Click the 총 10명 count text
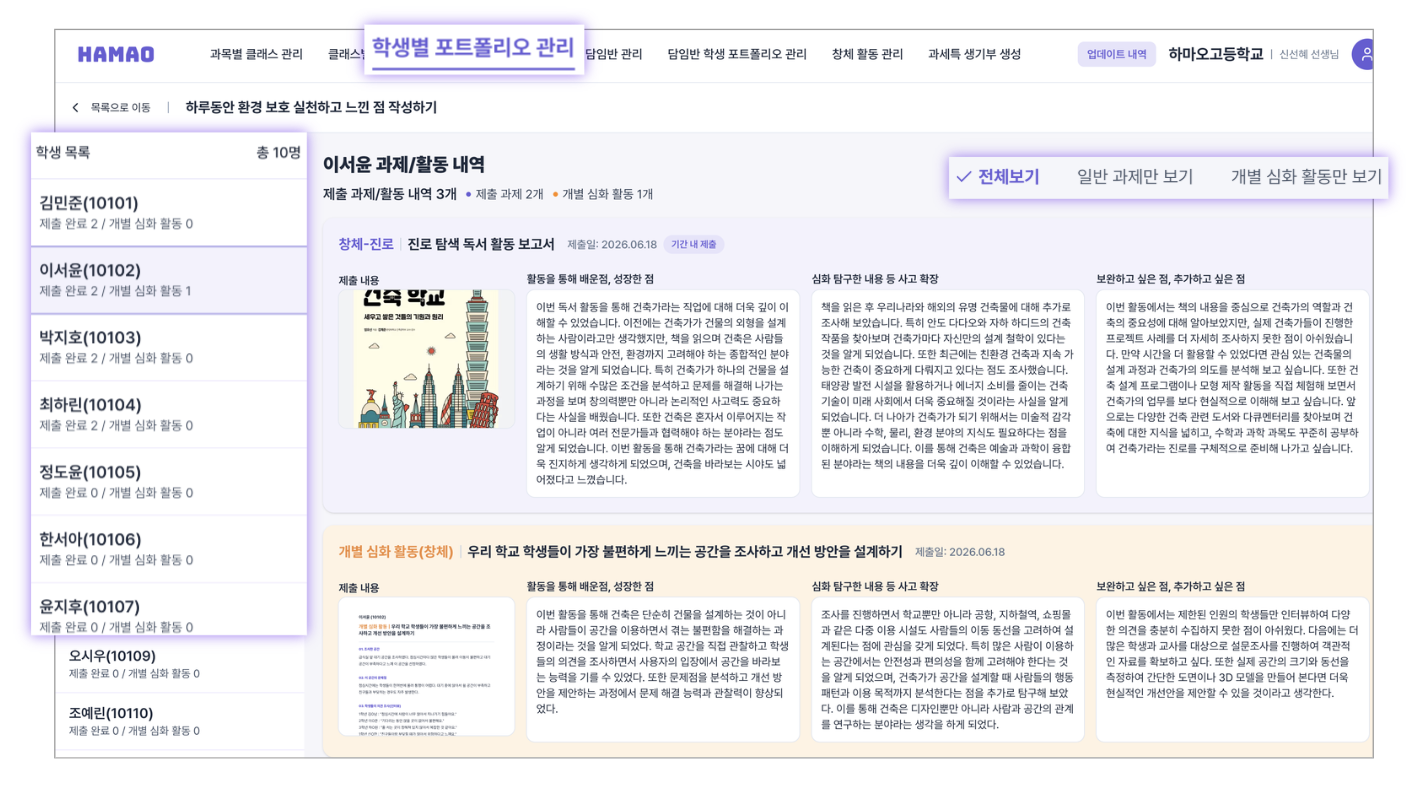The width and height of the screenshot is (1408, 788). [278, 152]
